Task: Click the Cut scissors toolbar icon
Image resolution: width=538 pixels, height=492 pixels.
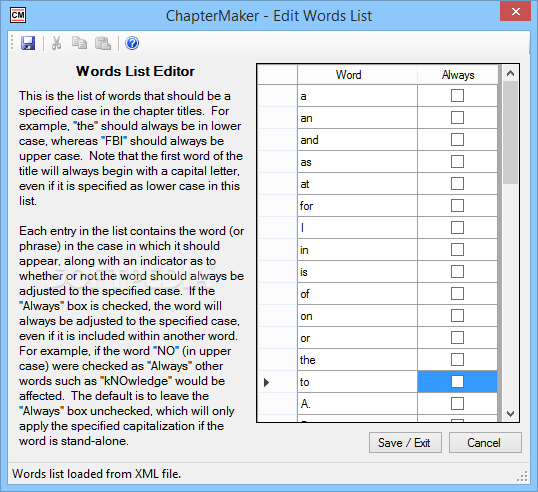Action: pos(57,44)
